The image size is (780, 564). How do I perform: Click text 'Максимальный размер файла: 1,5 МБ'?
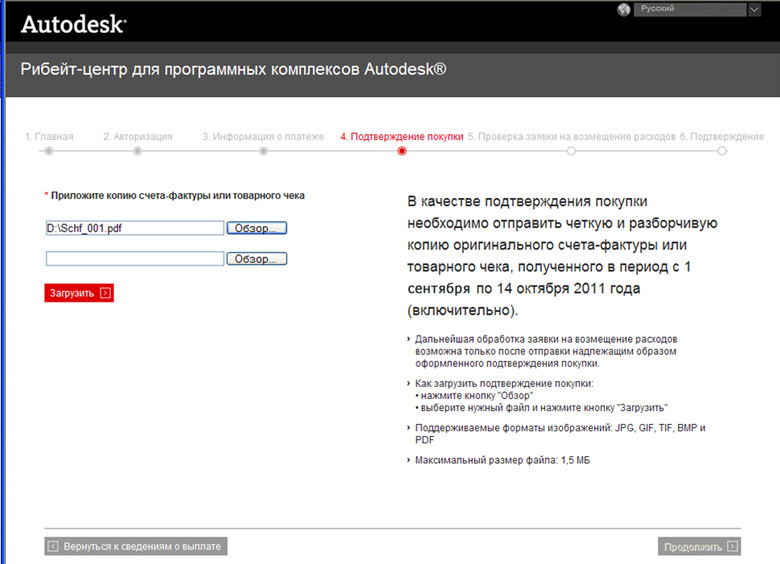tap(502, 460)
